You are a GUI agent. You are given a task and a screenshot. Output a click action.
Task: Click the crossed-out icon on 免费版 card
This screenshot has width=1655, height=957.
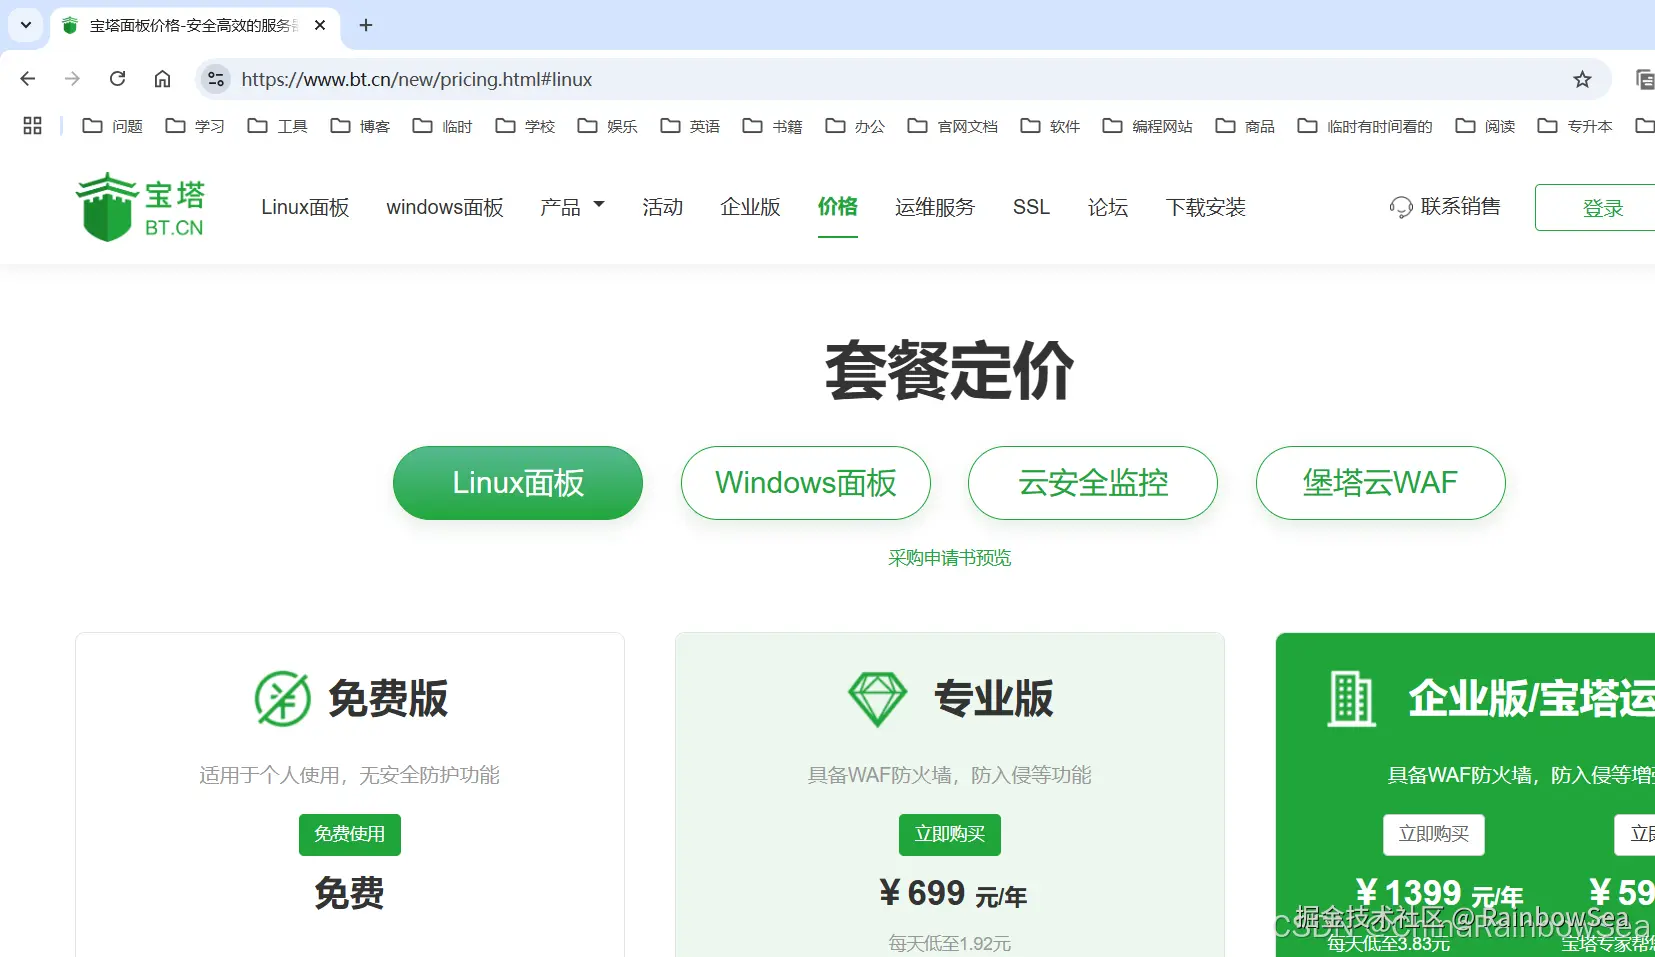click(281, 698)
